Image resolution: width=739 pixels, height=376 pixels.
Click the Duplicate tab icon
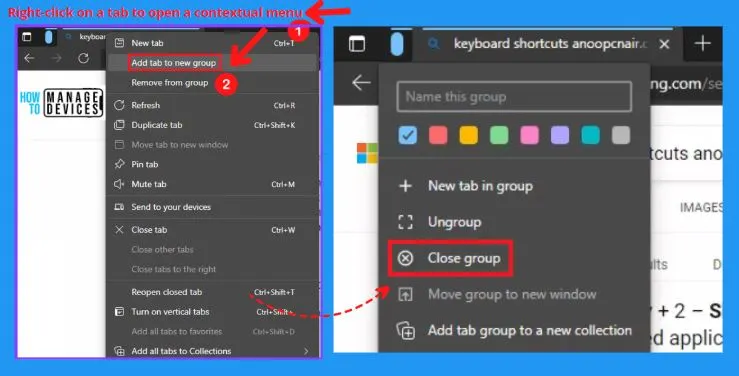pos(119,125)
